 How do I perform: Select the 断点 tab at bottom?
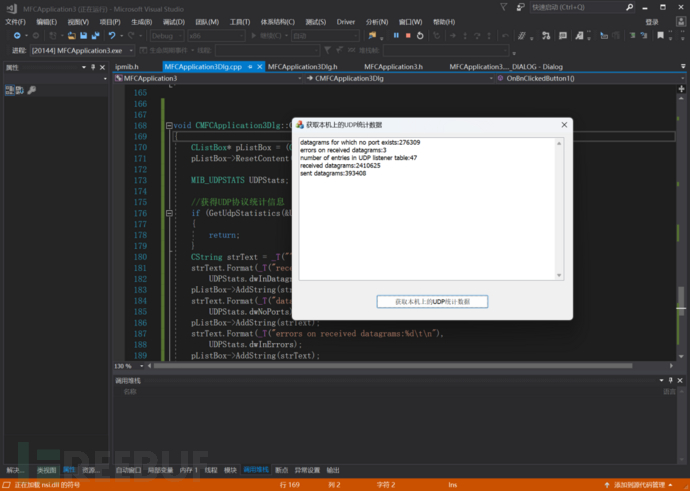[x=282, y=469]
